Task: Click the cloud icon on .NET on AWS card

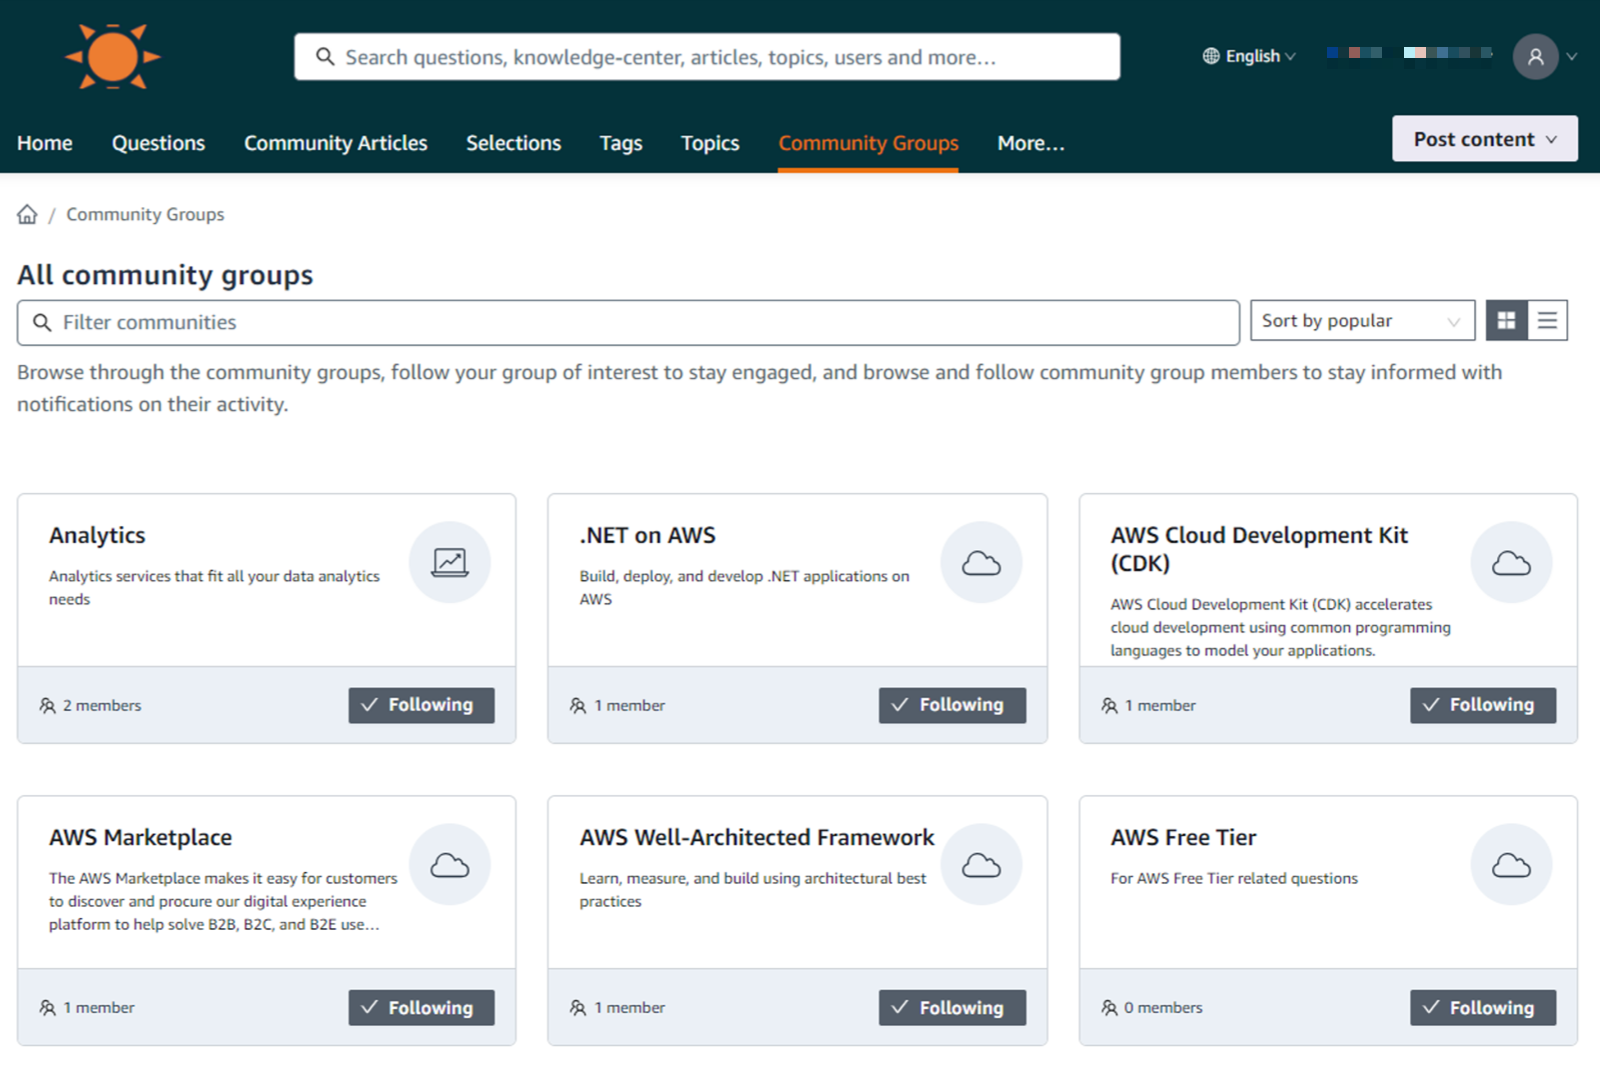Action: coord(981,563)
